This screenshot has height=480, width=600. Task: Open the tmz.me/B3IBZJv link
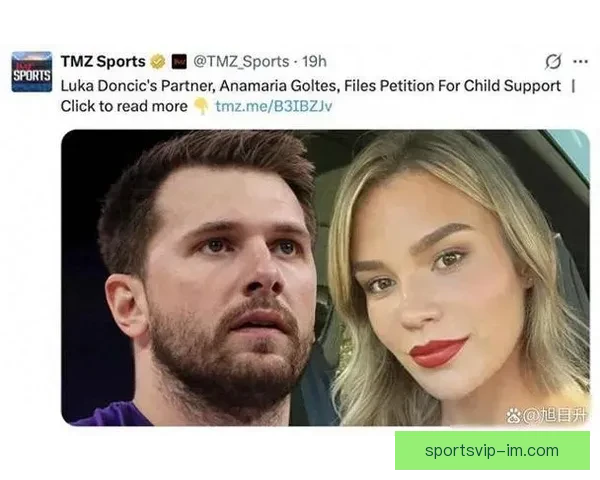click(x=274, y=106)
